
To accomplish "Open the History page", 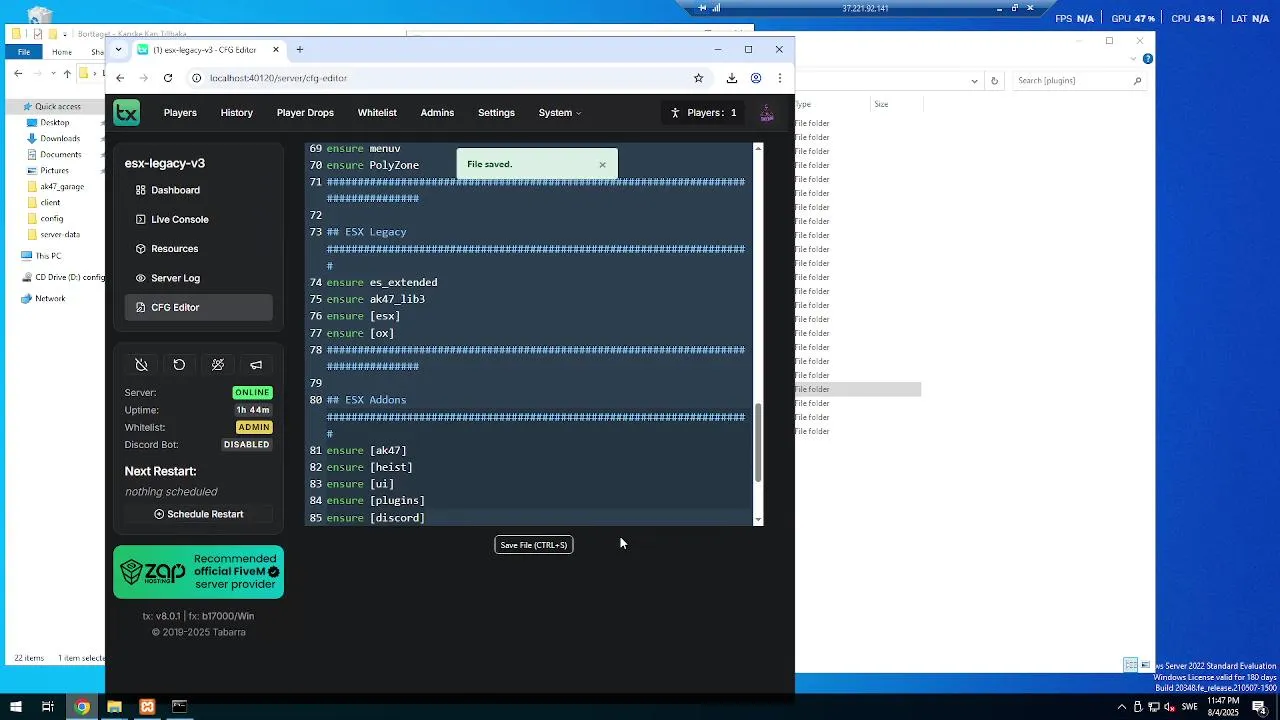I will (237, 113).
